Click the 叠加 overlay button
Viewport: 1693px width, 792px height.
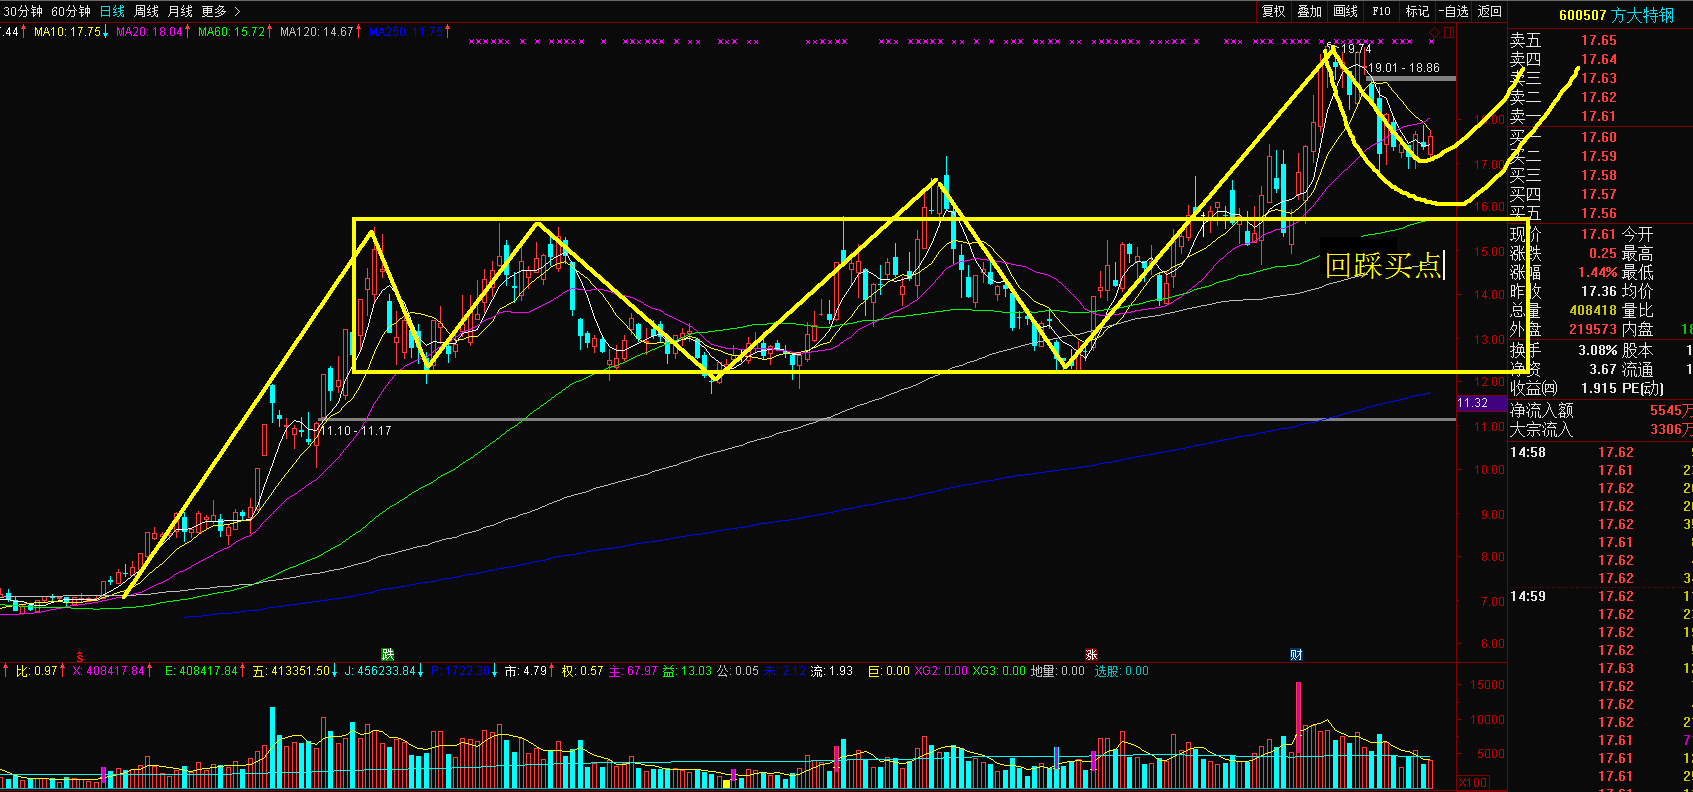(x=1309, y=11)
